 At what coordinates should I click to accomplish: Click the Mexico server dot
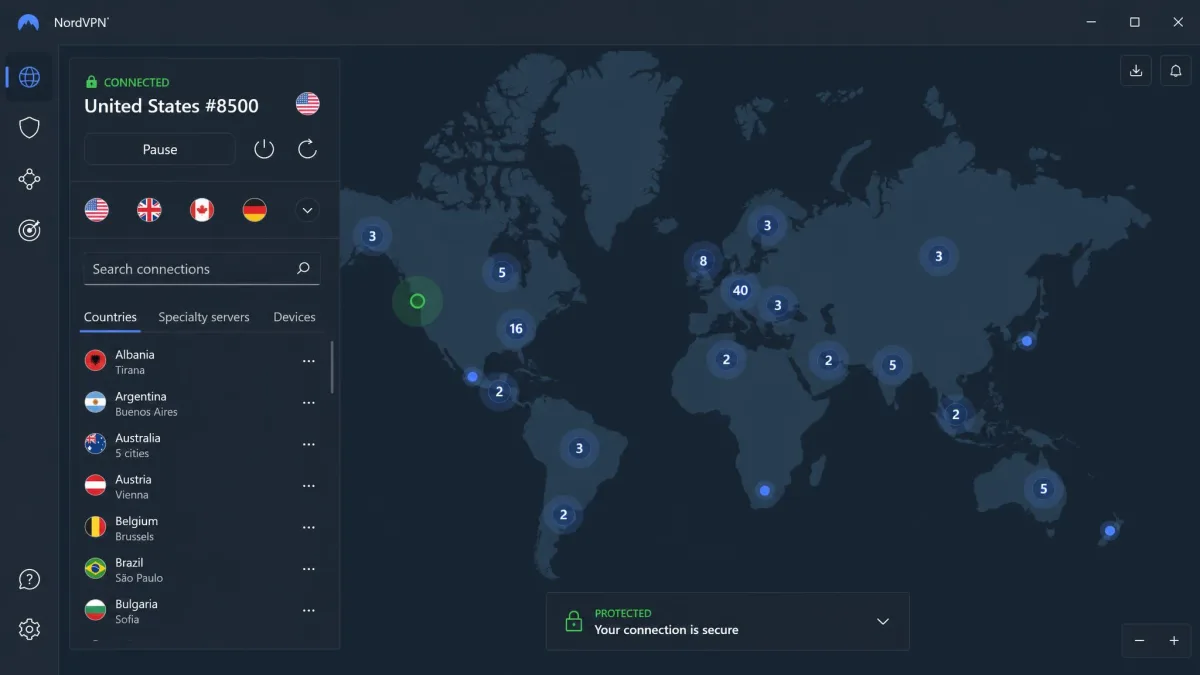472,377
